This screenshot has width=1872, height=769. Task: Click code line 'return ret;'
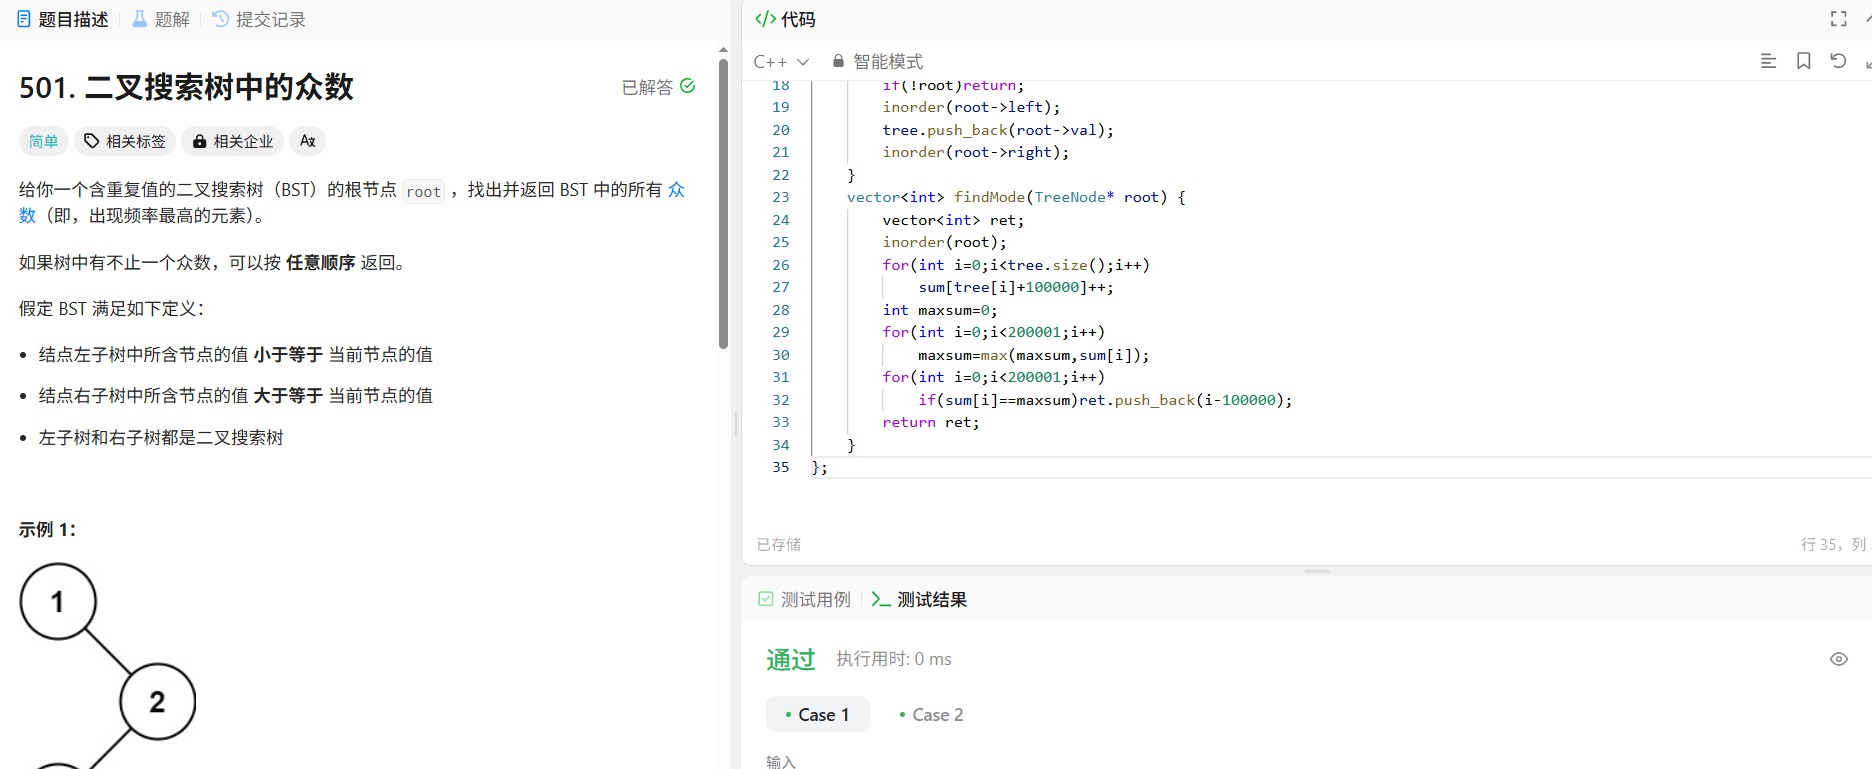[931, 422]
